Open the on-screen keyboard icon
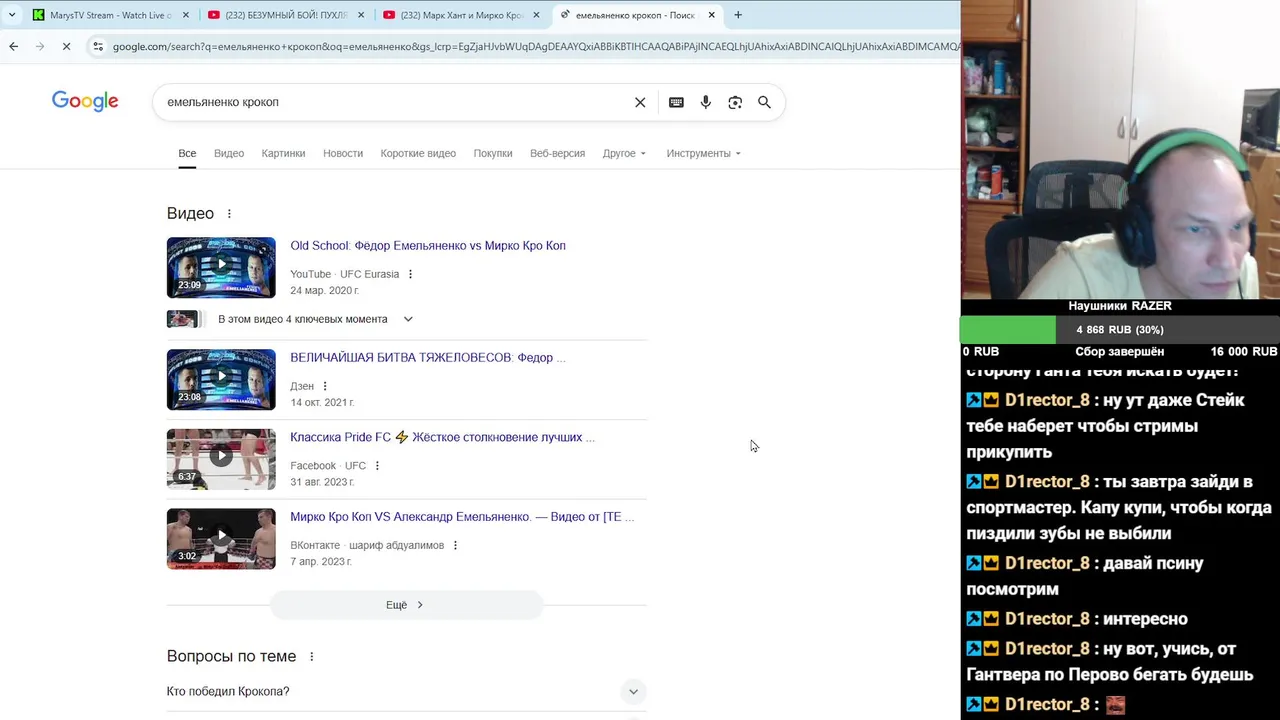 (x=676, y=102)
